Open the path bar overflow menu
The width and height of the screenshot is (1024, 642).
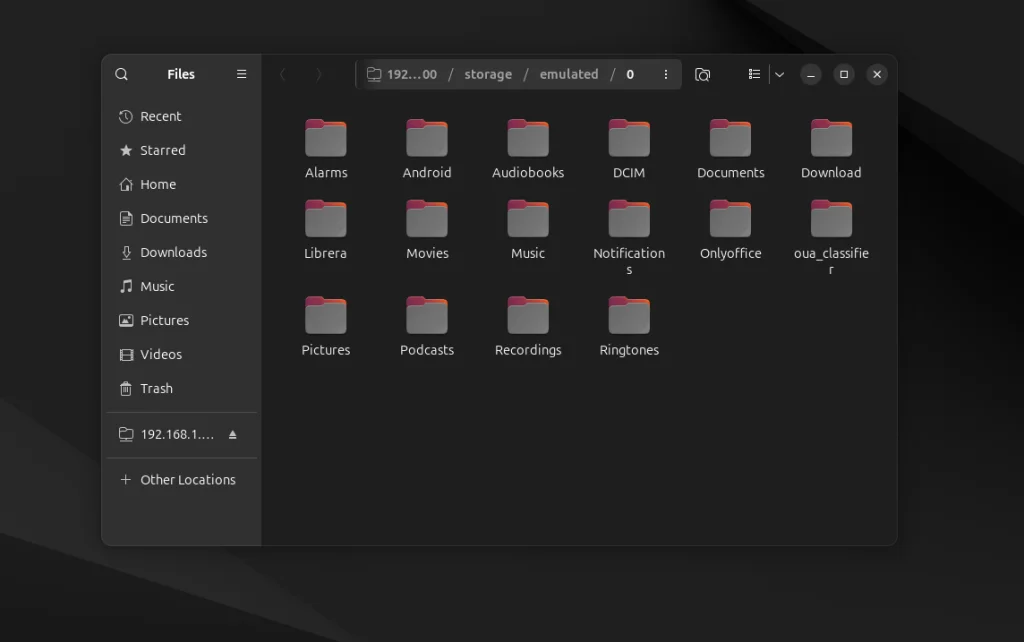click(x=665, y=73)
